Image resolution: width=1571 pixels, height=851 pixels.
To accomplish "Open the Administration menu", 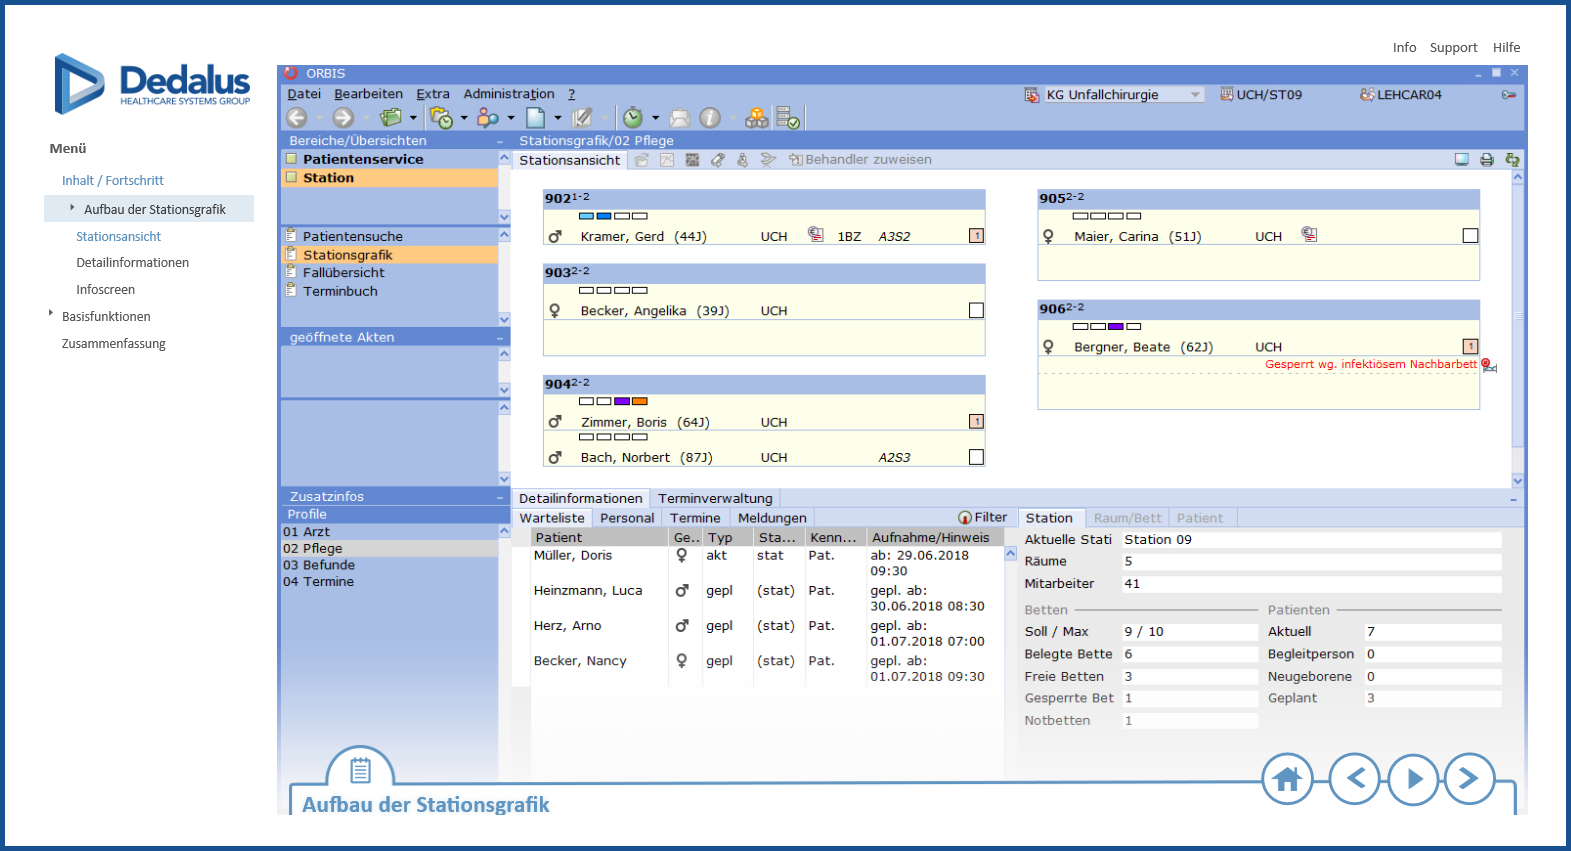I will click(508, 94).
